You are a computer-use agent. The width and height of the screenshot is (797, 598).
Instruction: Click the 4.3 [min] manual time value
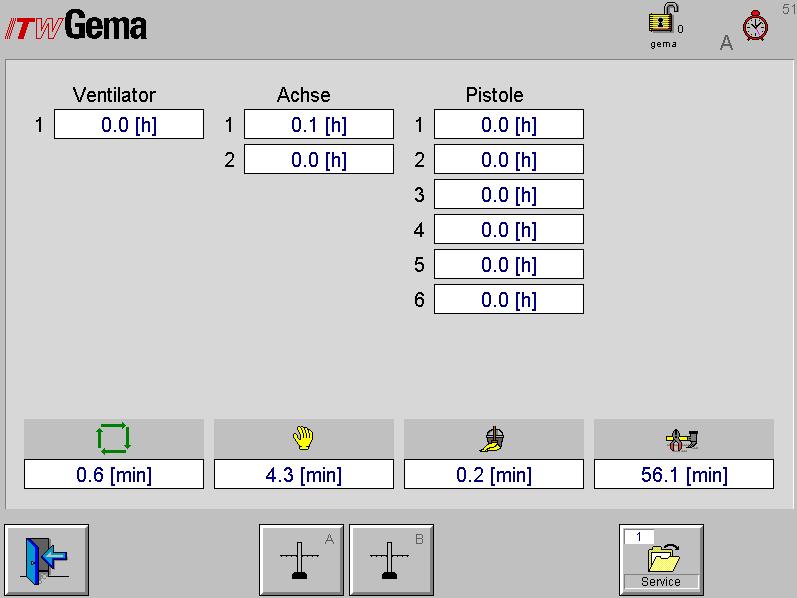304,474
